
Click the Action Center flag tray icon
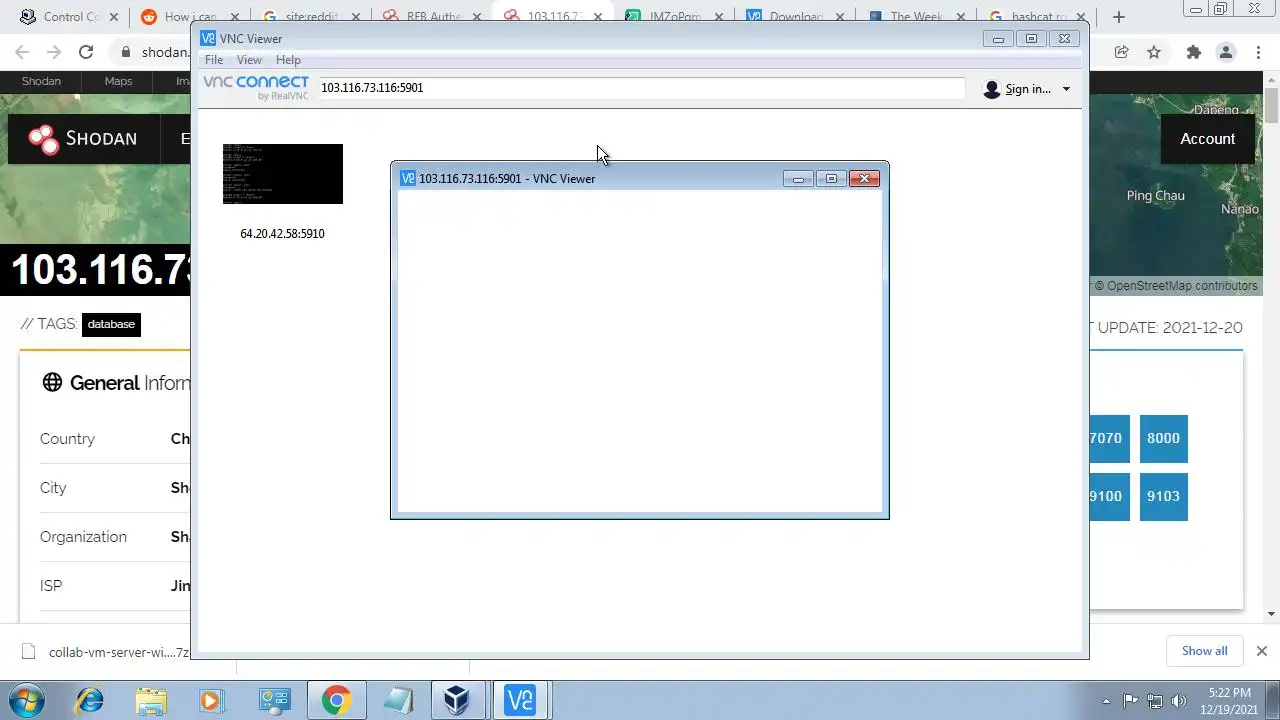[1131, 701]
